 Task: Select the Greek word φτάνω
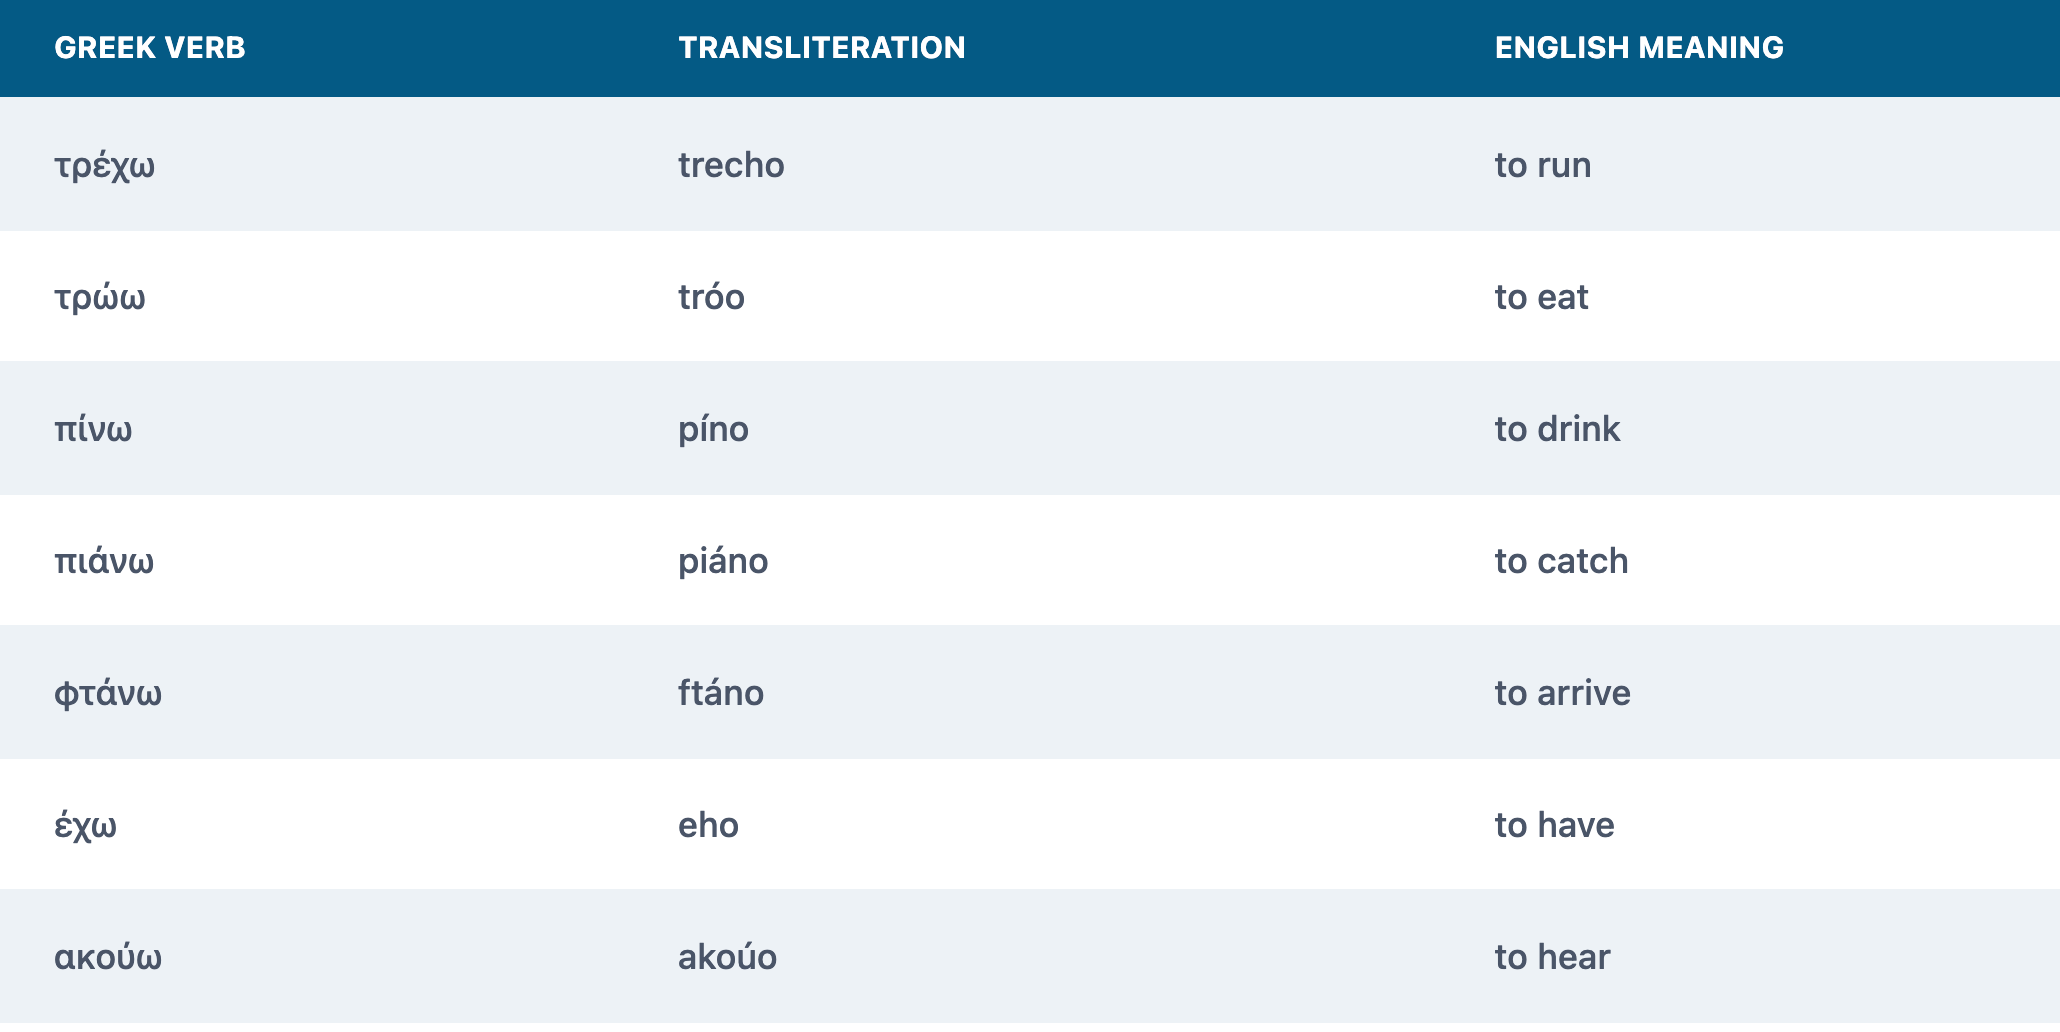108,694
